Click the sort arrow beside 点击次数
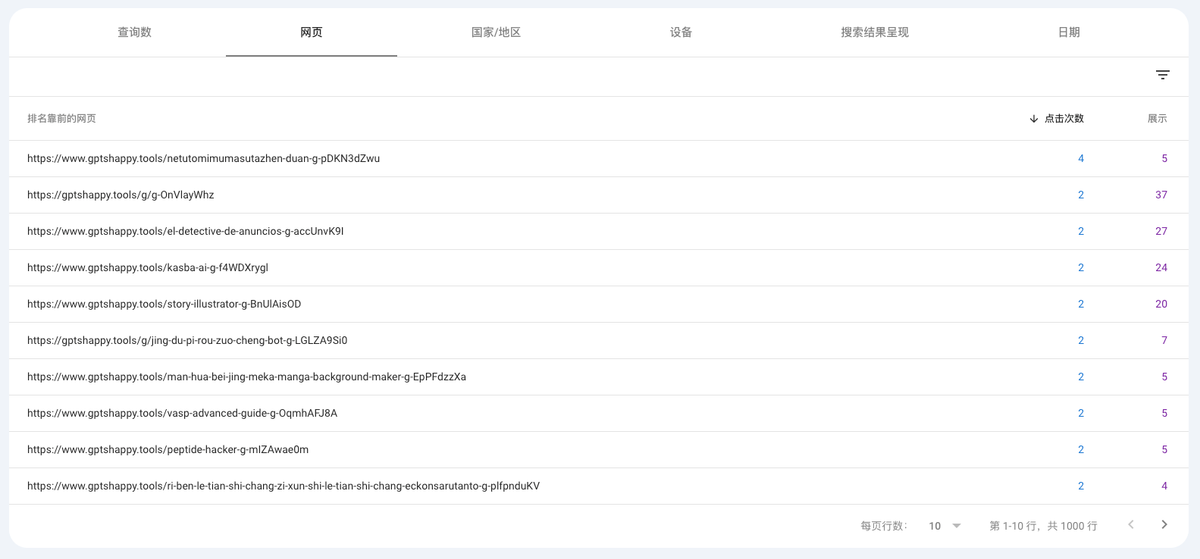 point(1033,119)
